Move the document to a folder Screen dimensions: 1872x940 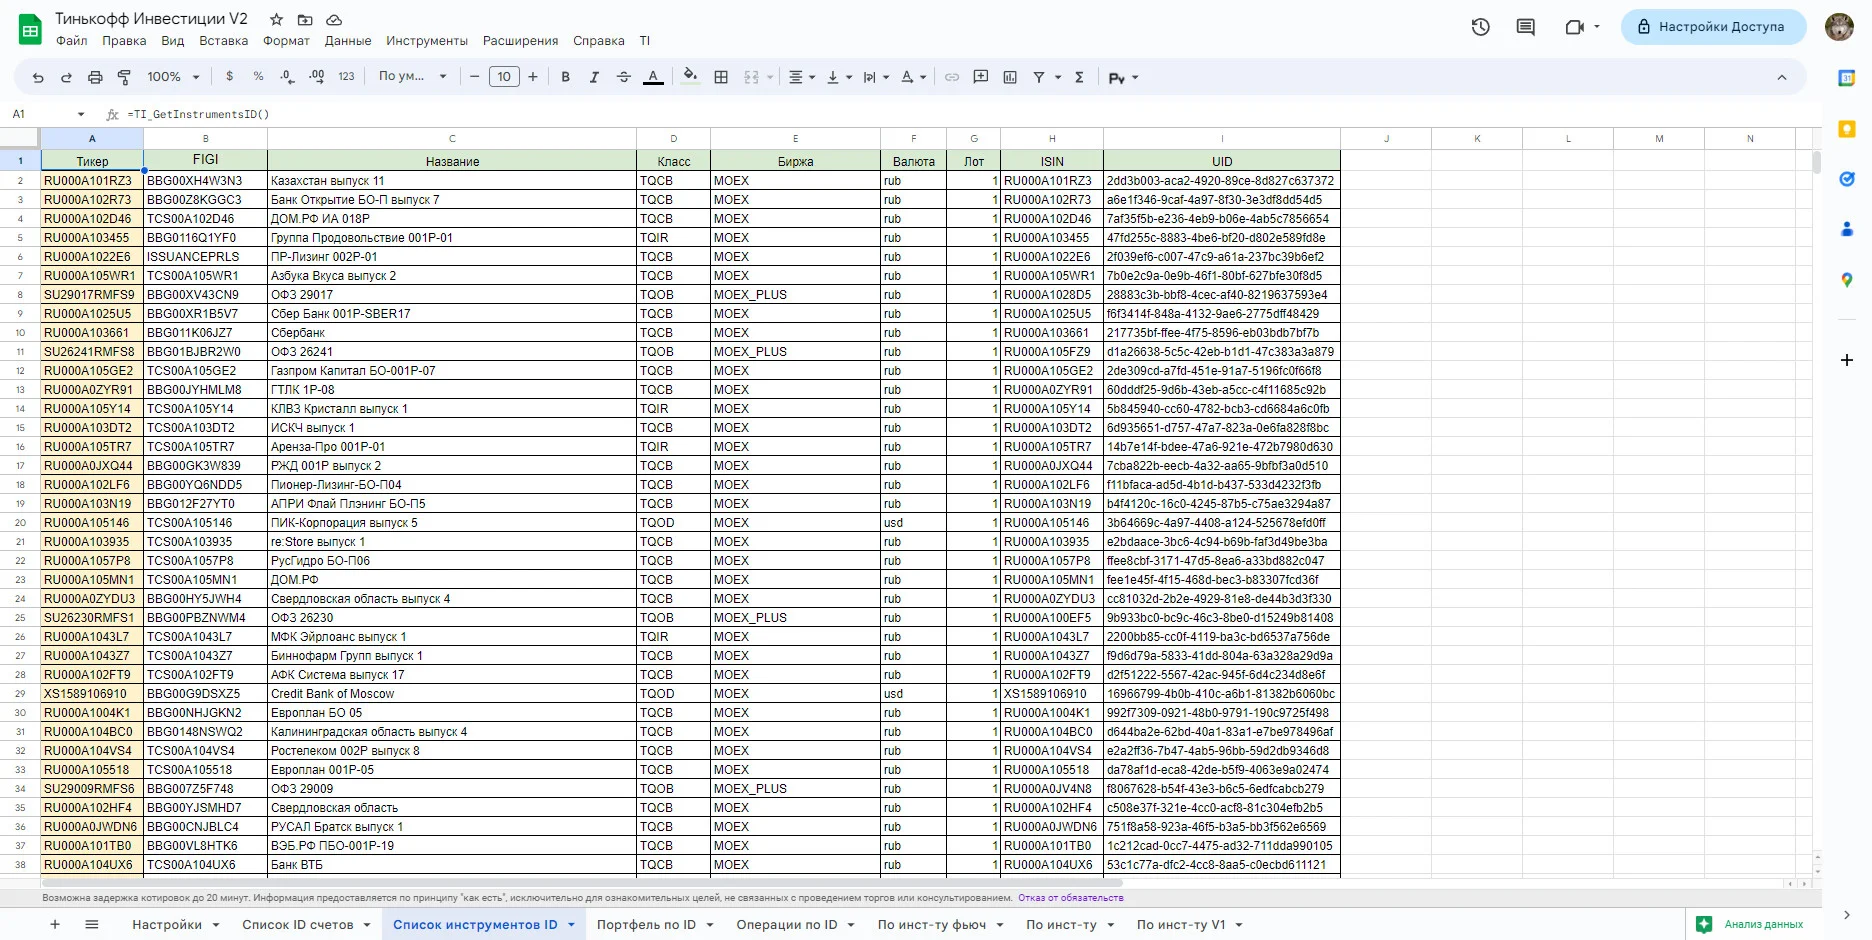point(305,20)
